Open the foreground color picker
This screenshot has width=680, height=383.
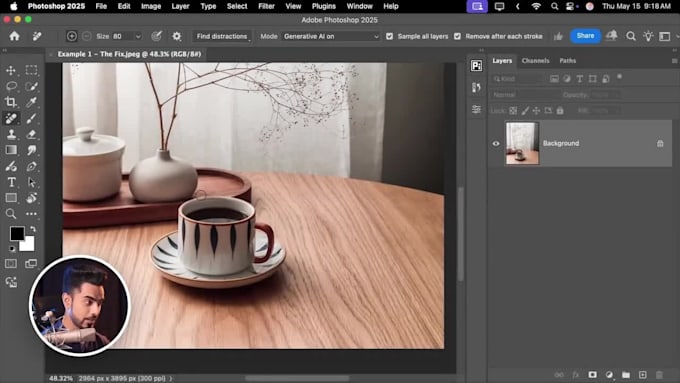click(x=16, y=233)
